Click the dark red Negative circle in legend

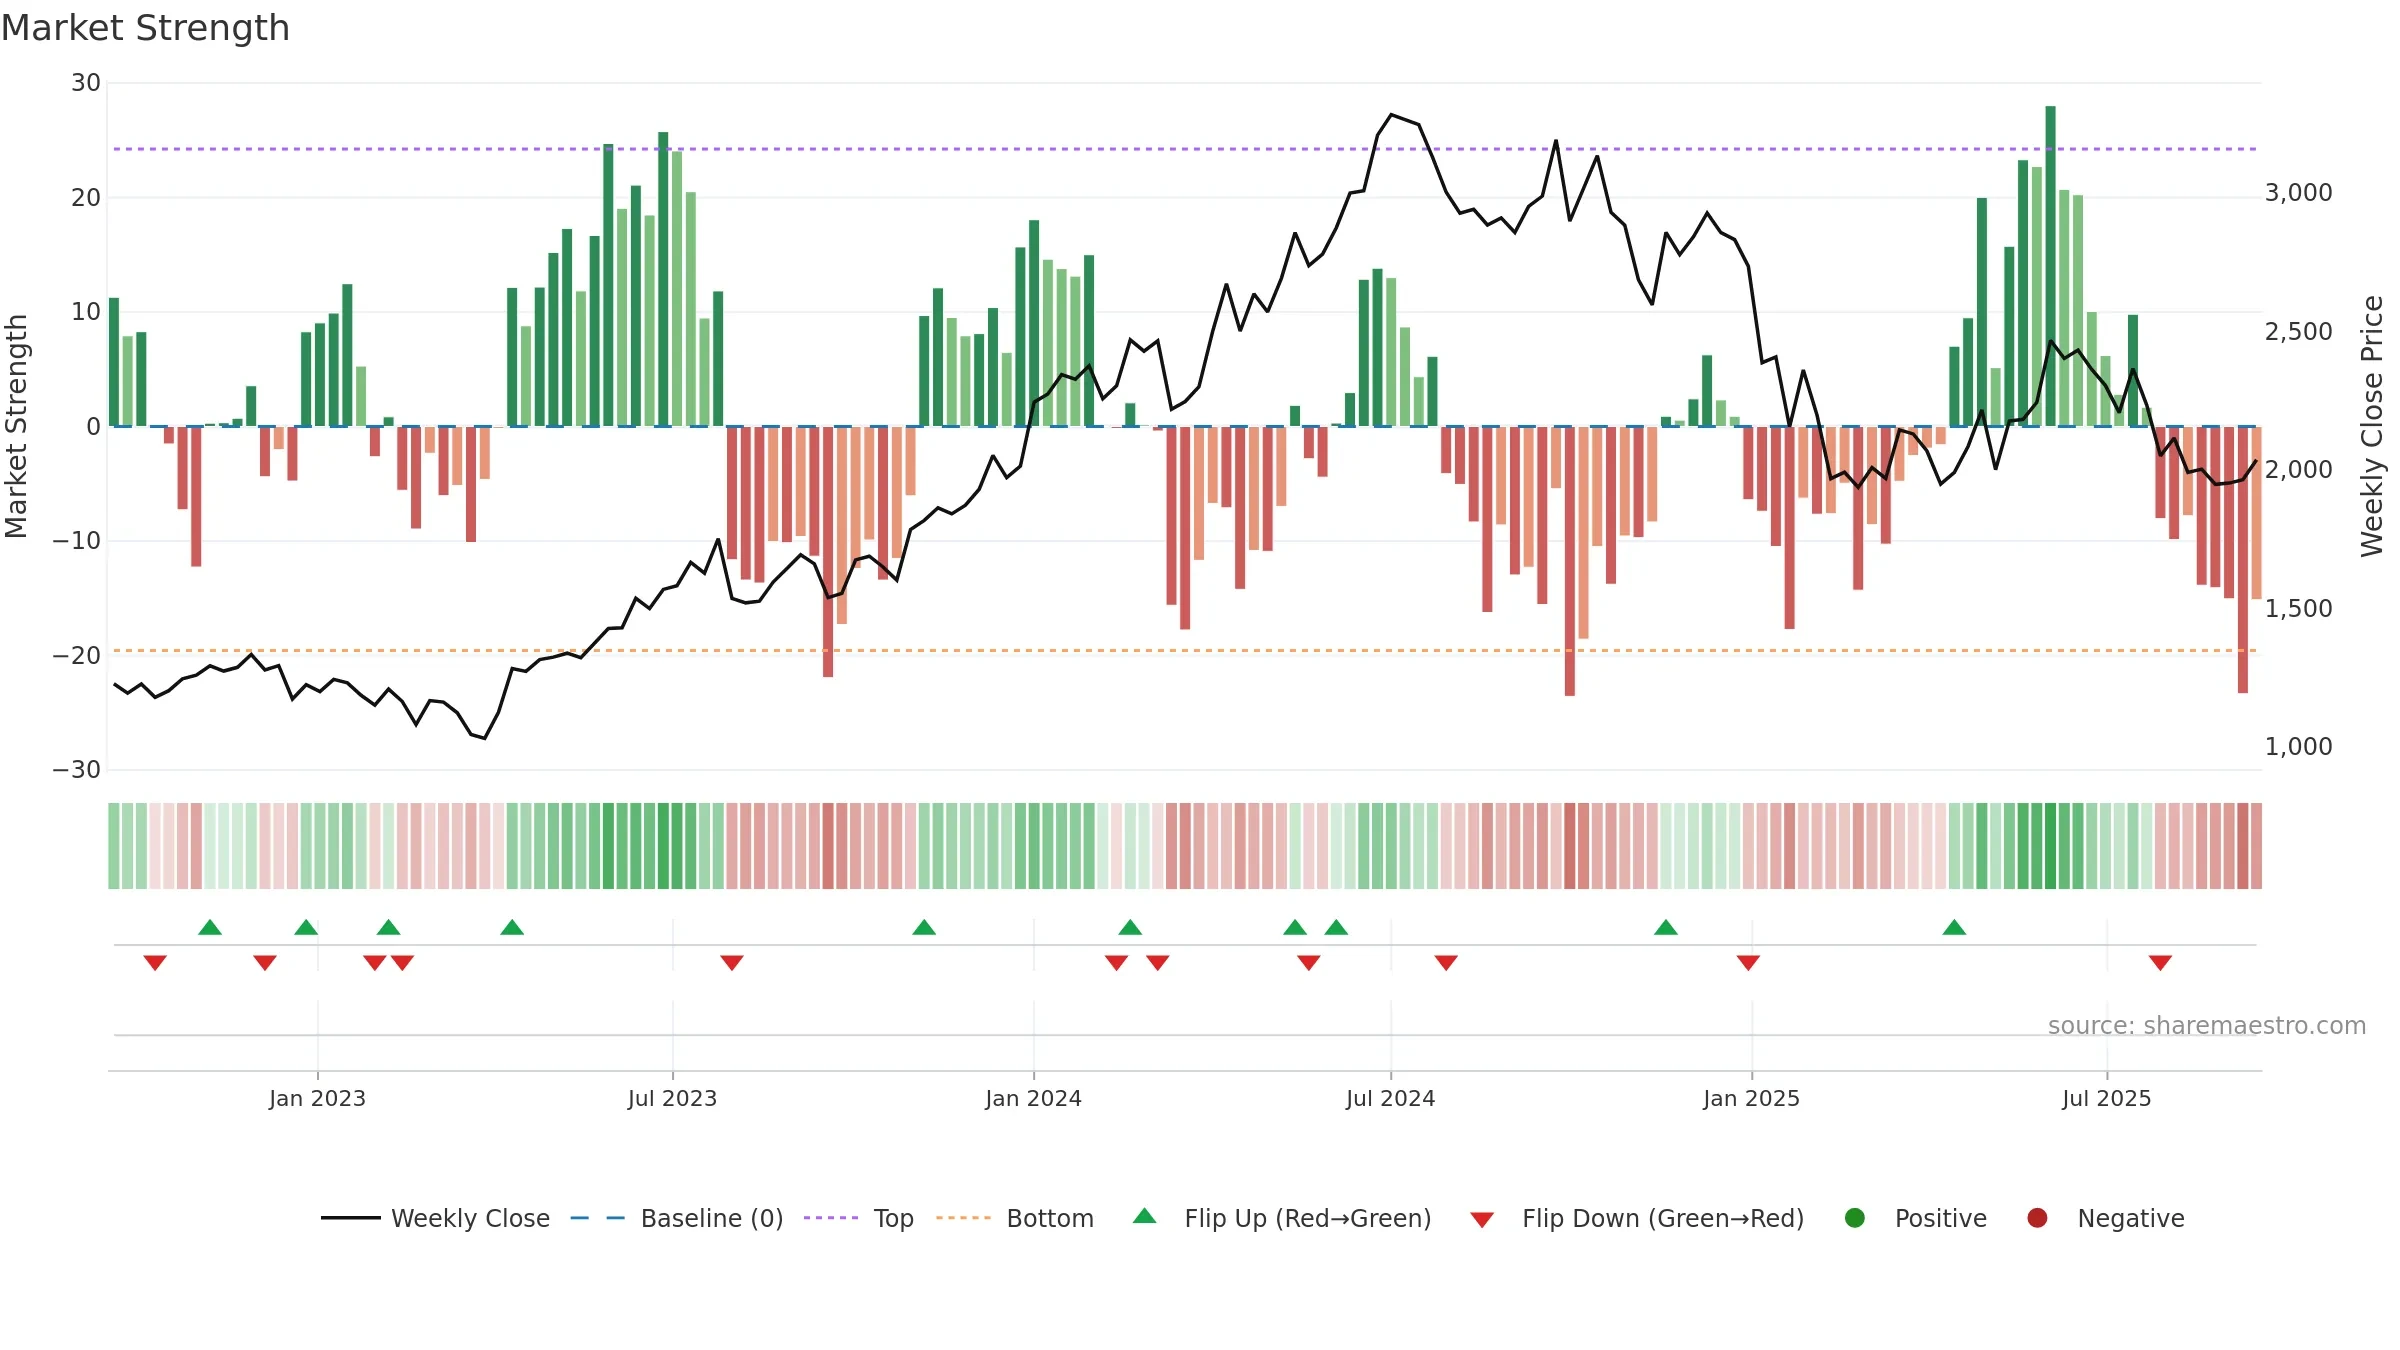[2037, 1218]
